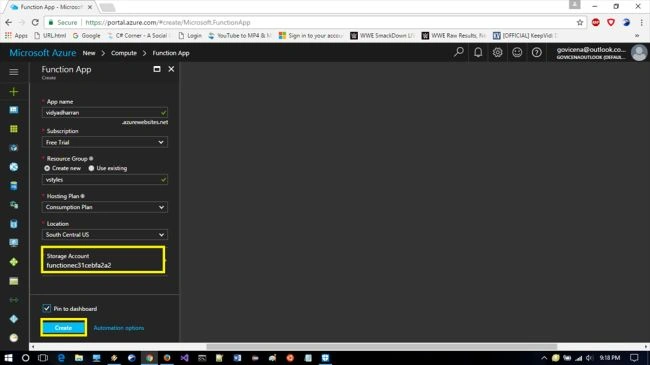Maximize the Function App blade
The width and height of the screenshot is (650, 365).
point(157,69)
